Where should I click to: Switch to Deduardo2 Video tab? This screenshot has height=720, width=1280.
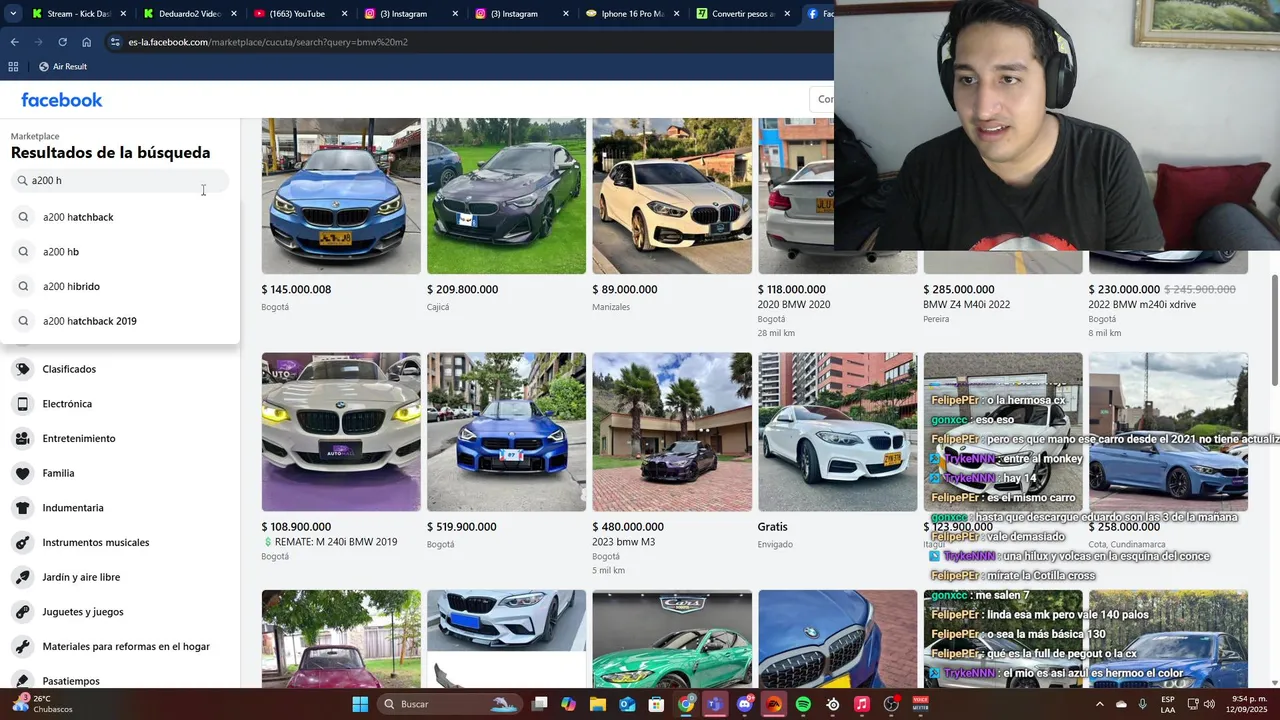[x=190, y=14]
